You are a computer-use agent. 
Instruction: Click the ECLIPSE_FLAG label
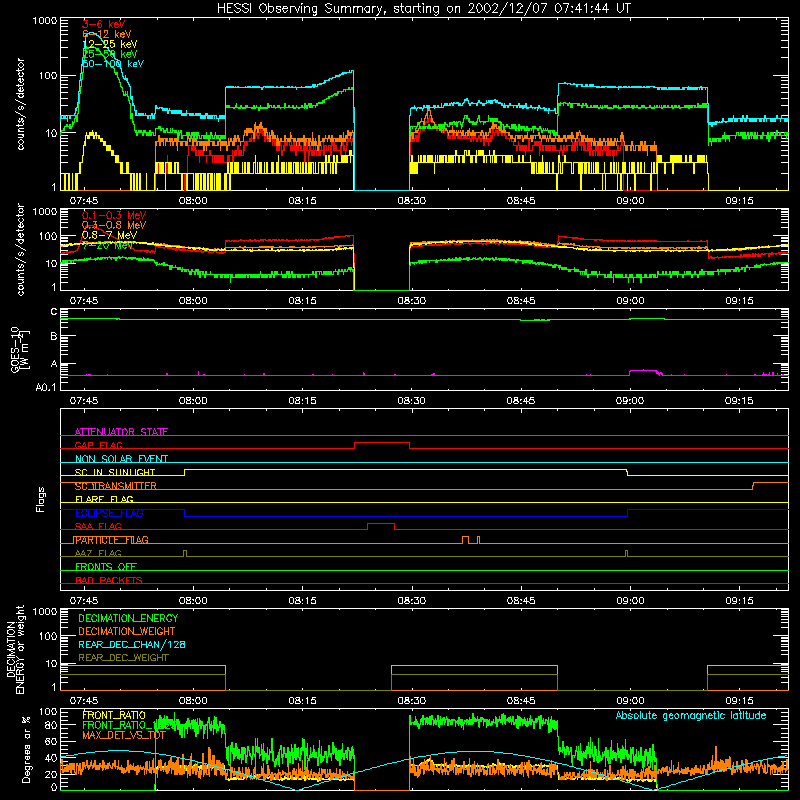tap(109, 513)
